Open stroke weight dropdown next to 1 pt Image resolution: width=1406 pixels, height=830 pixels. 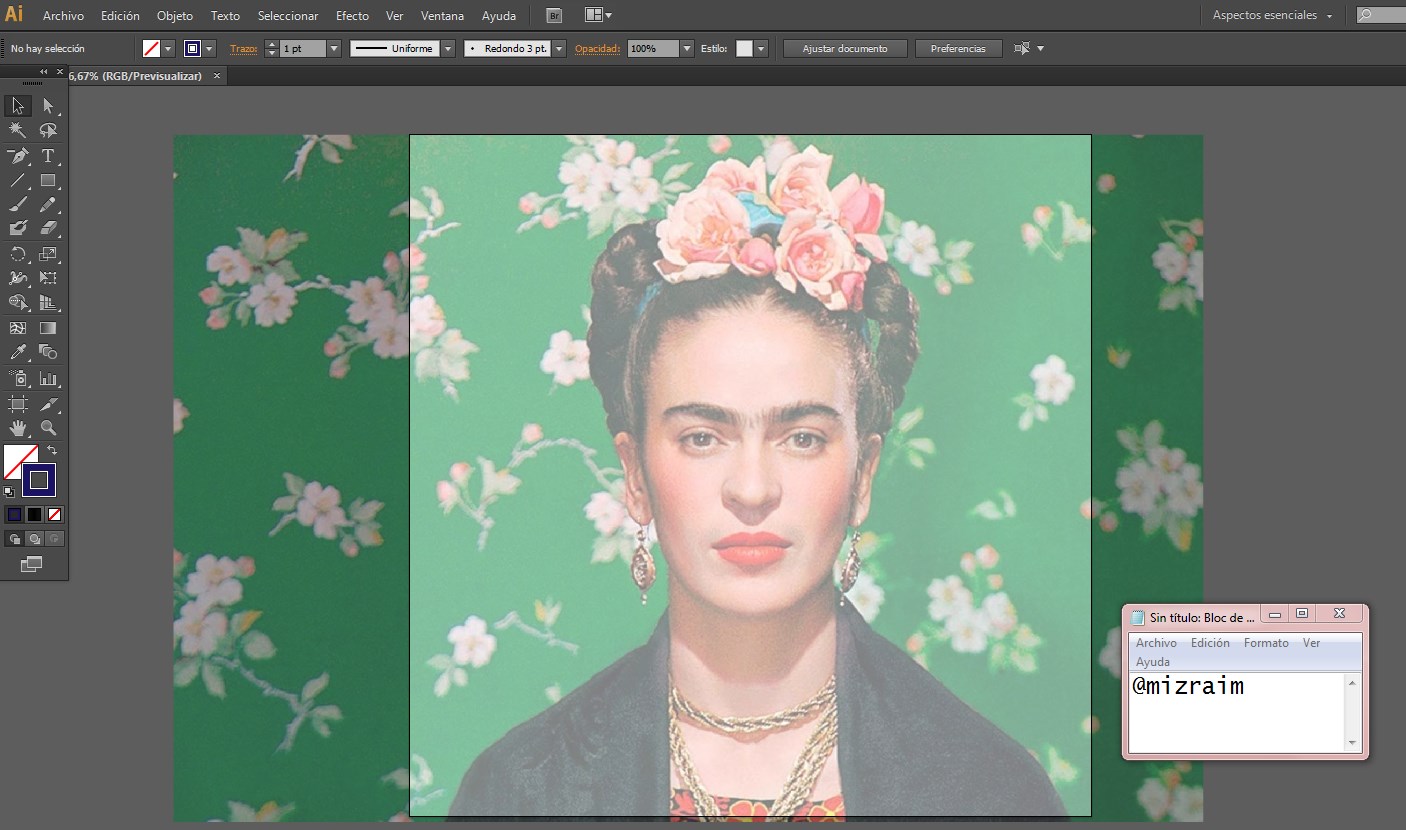click(334, 48)
